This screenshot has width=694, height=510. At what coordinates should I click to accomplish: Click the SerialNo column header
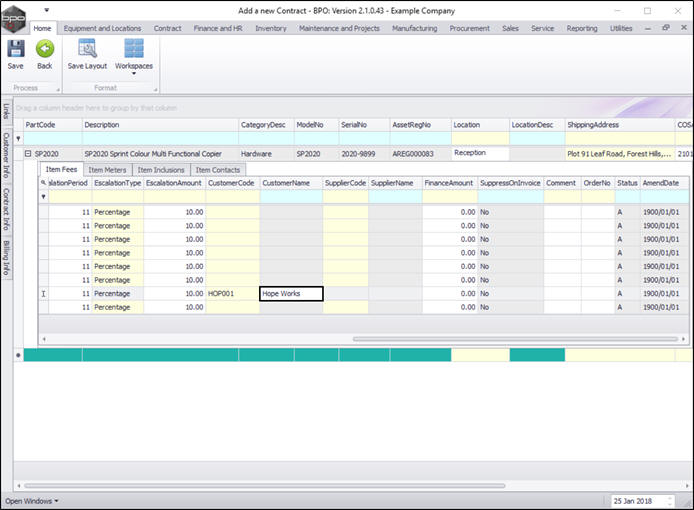364,125
